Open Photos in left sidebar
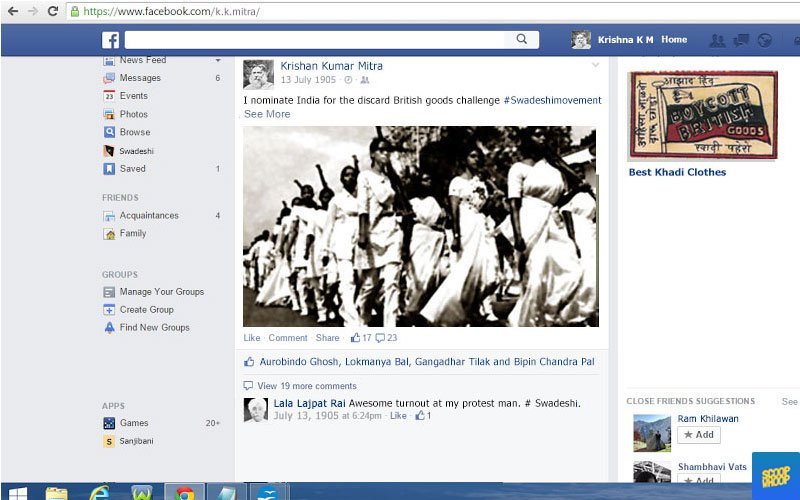The image size is (800, 500). 134,114
